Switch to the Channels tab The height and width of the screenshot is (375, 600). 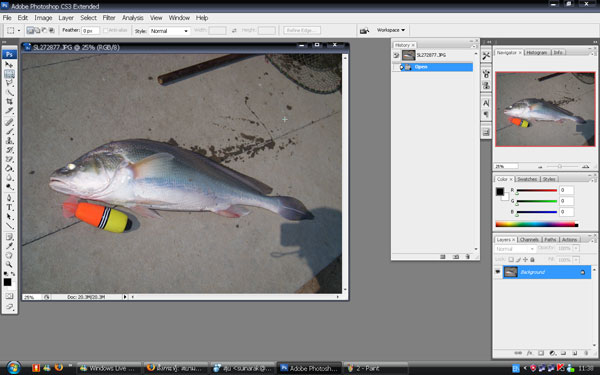(x=529, y=240)
